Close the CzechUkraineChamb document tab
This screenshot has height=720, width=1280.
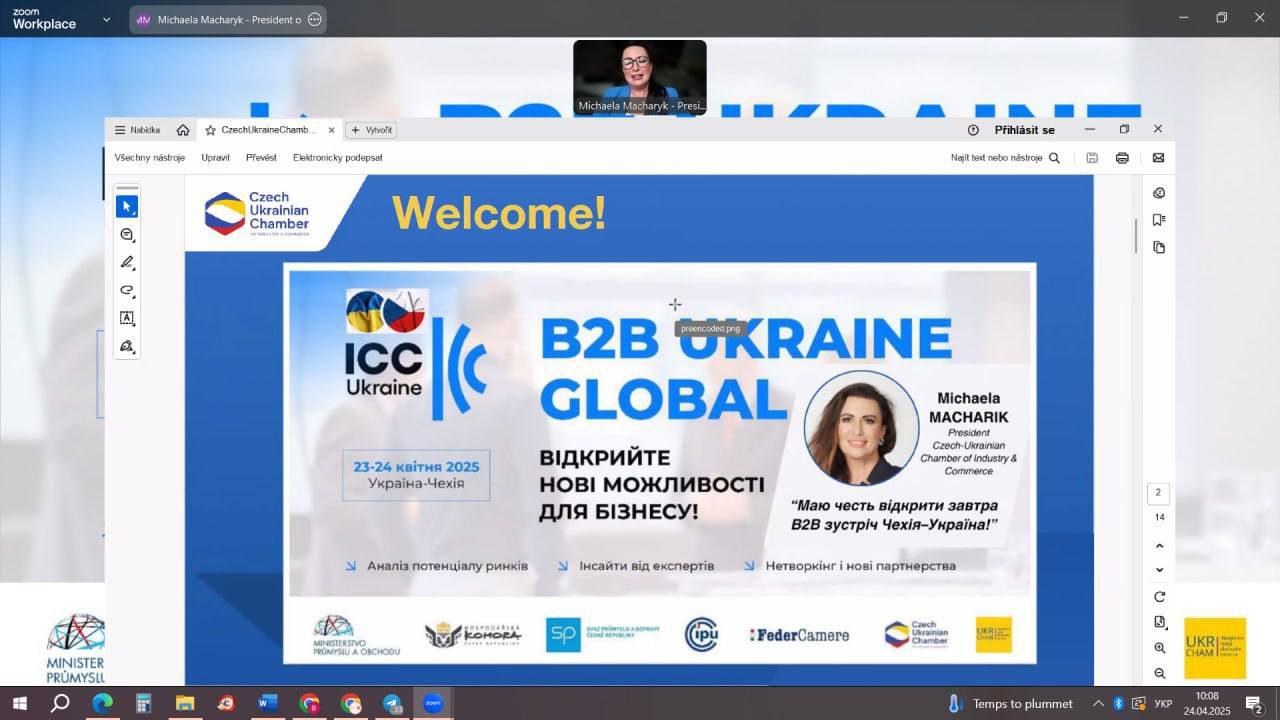tap(332, 130)
